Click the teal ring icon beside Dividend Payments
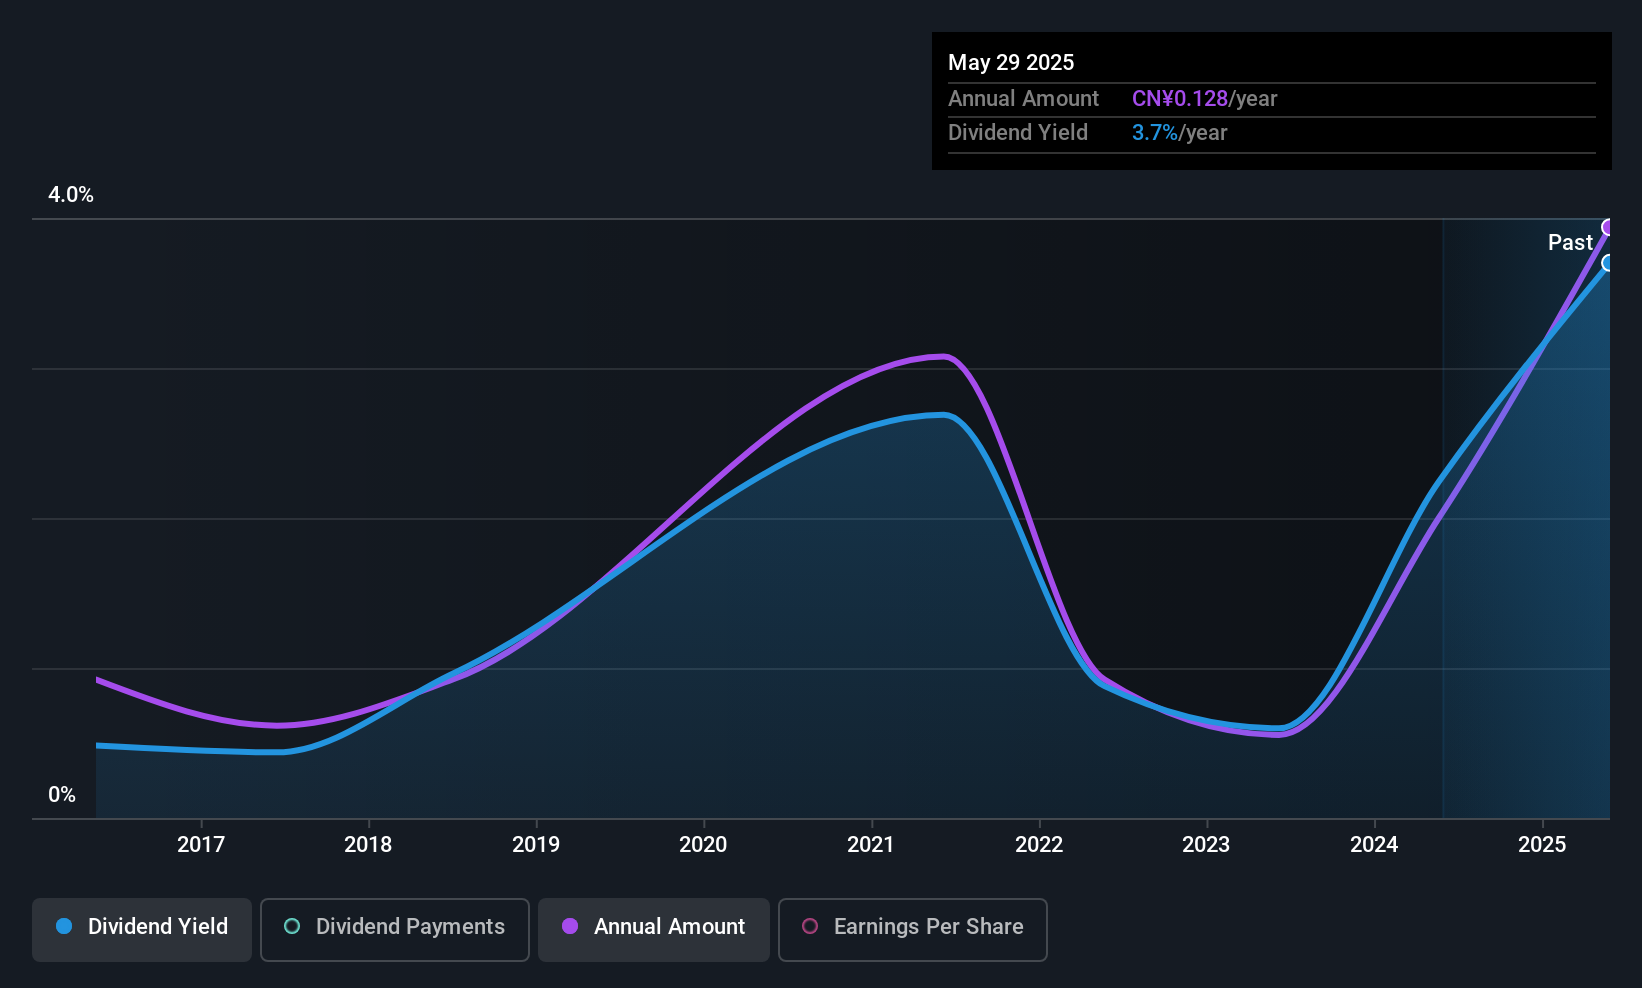The width and height of the screenshot is (1642, 988). 292,926
